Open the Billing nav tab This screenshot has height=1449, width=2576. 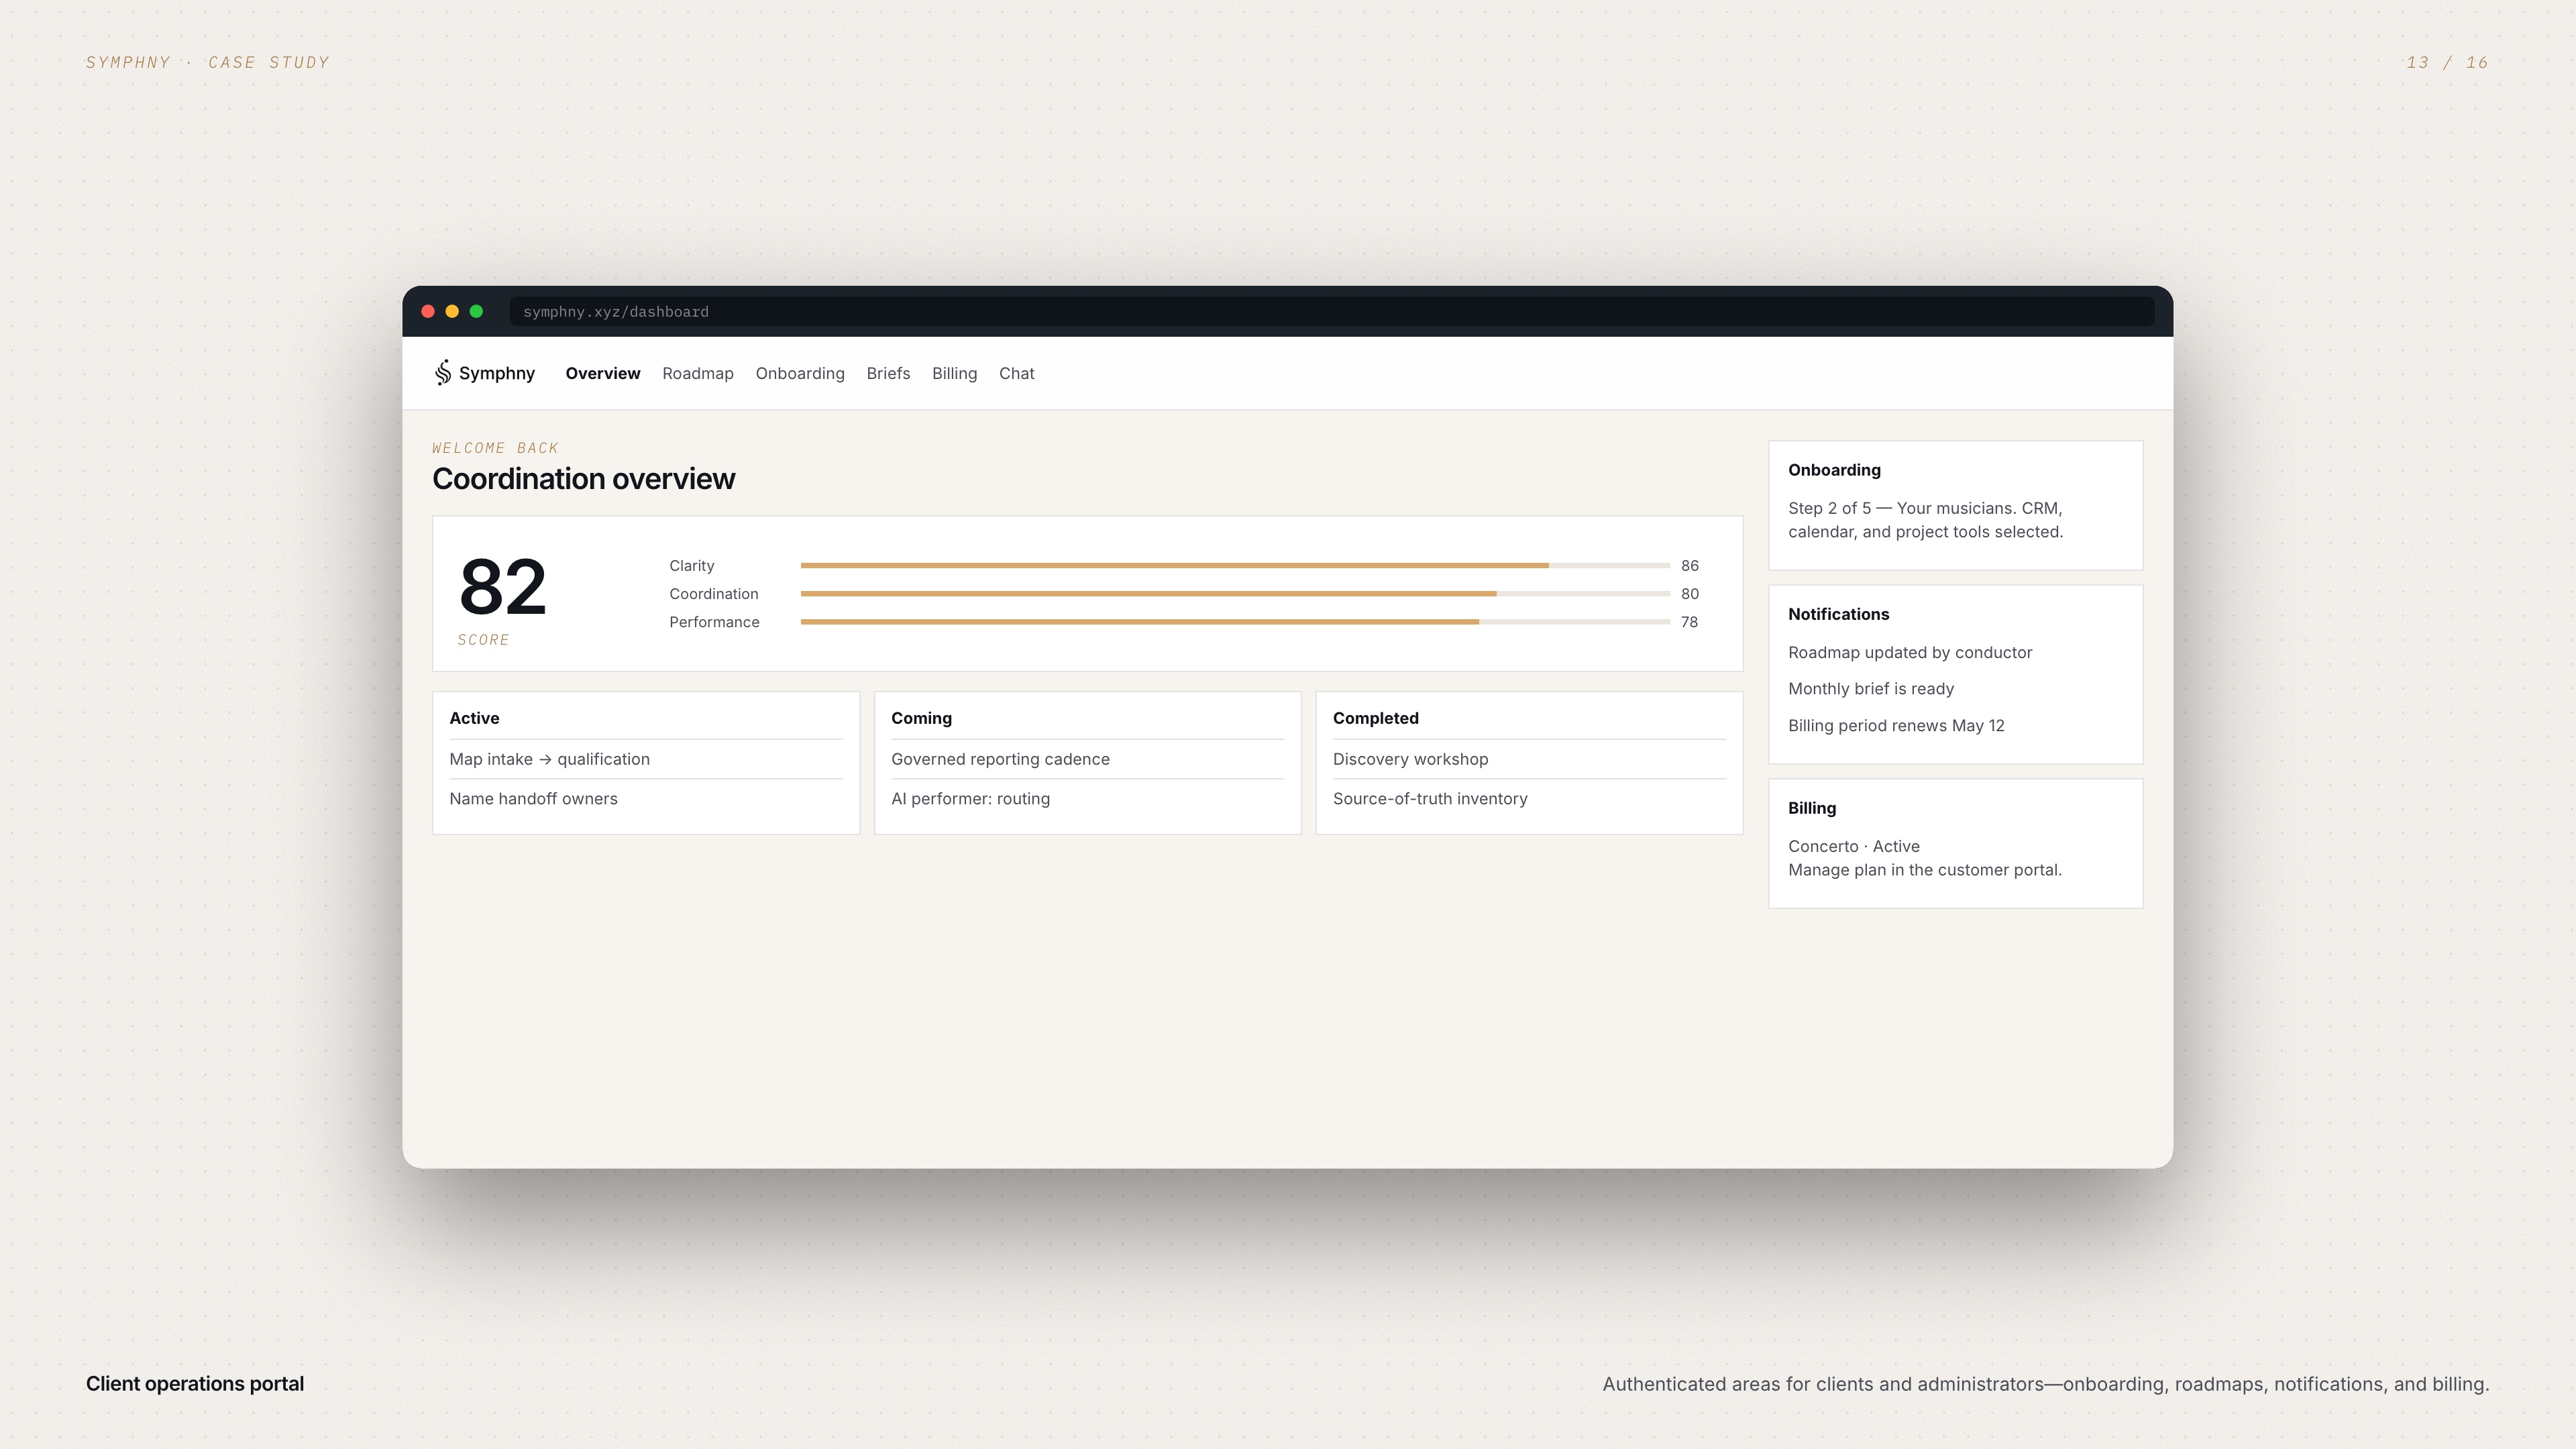click(955, 373)
